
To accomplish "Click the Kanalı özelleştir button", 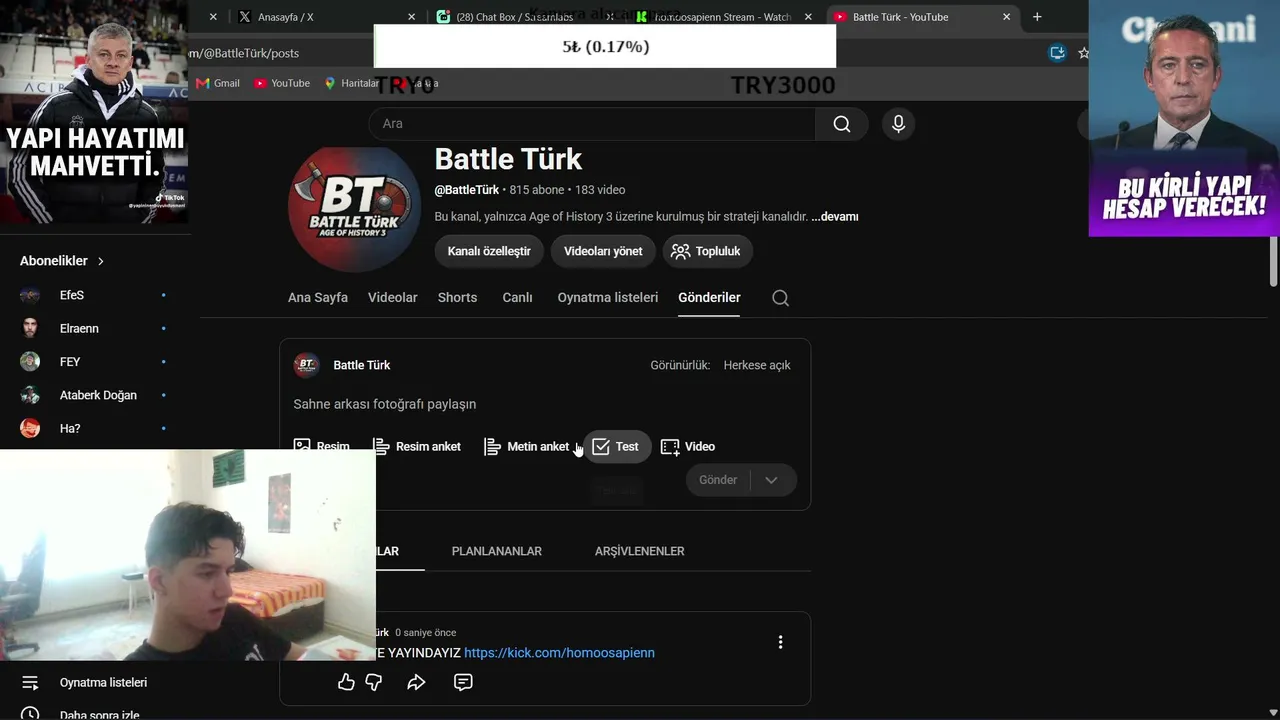I will click(489, 251).
